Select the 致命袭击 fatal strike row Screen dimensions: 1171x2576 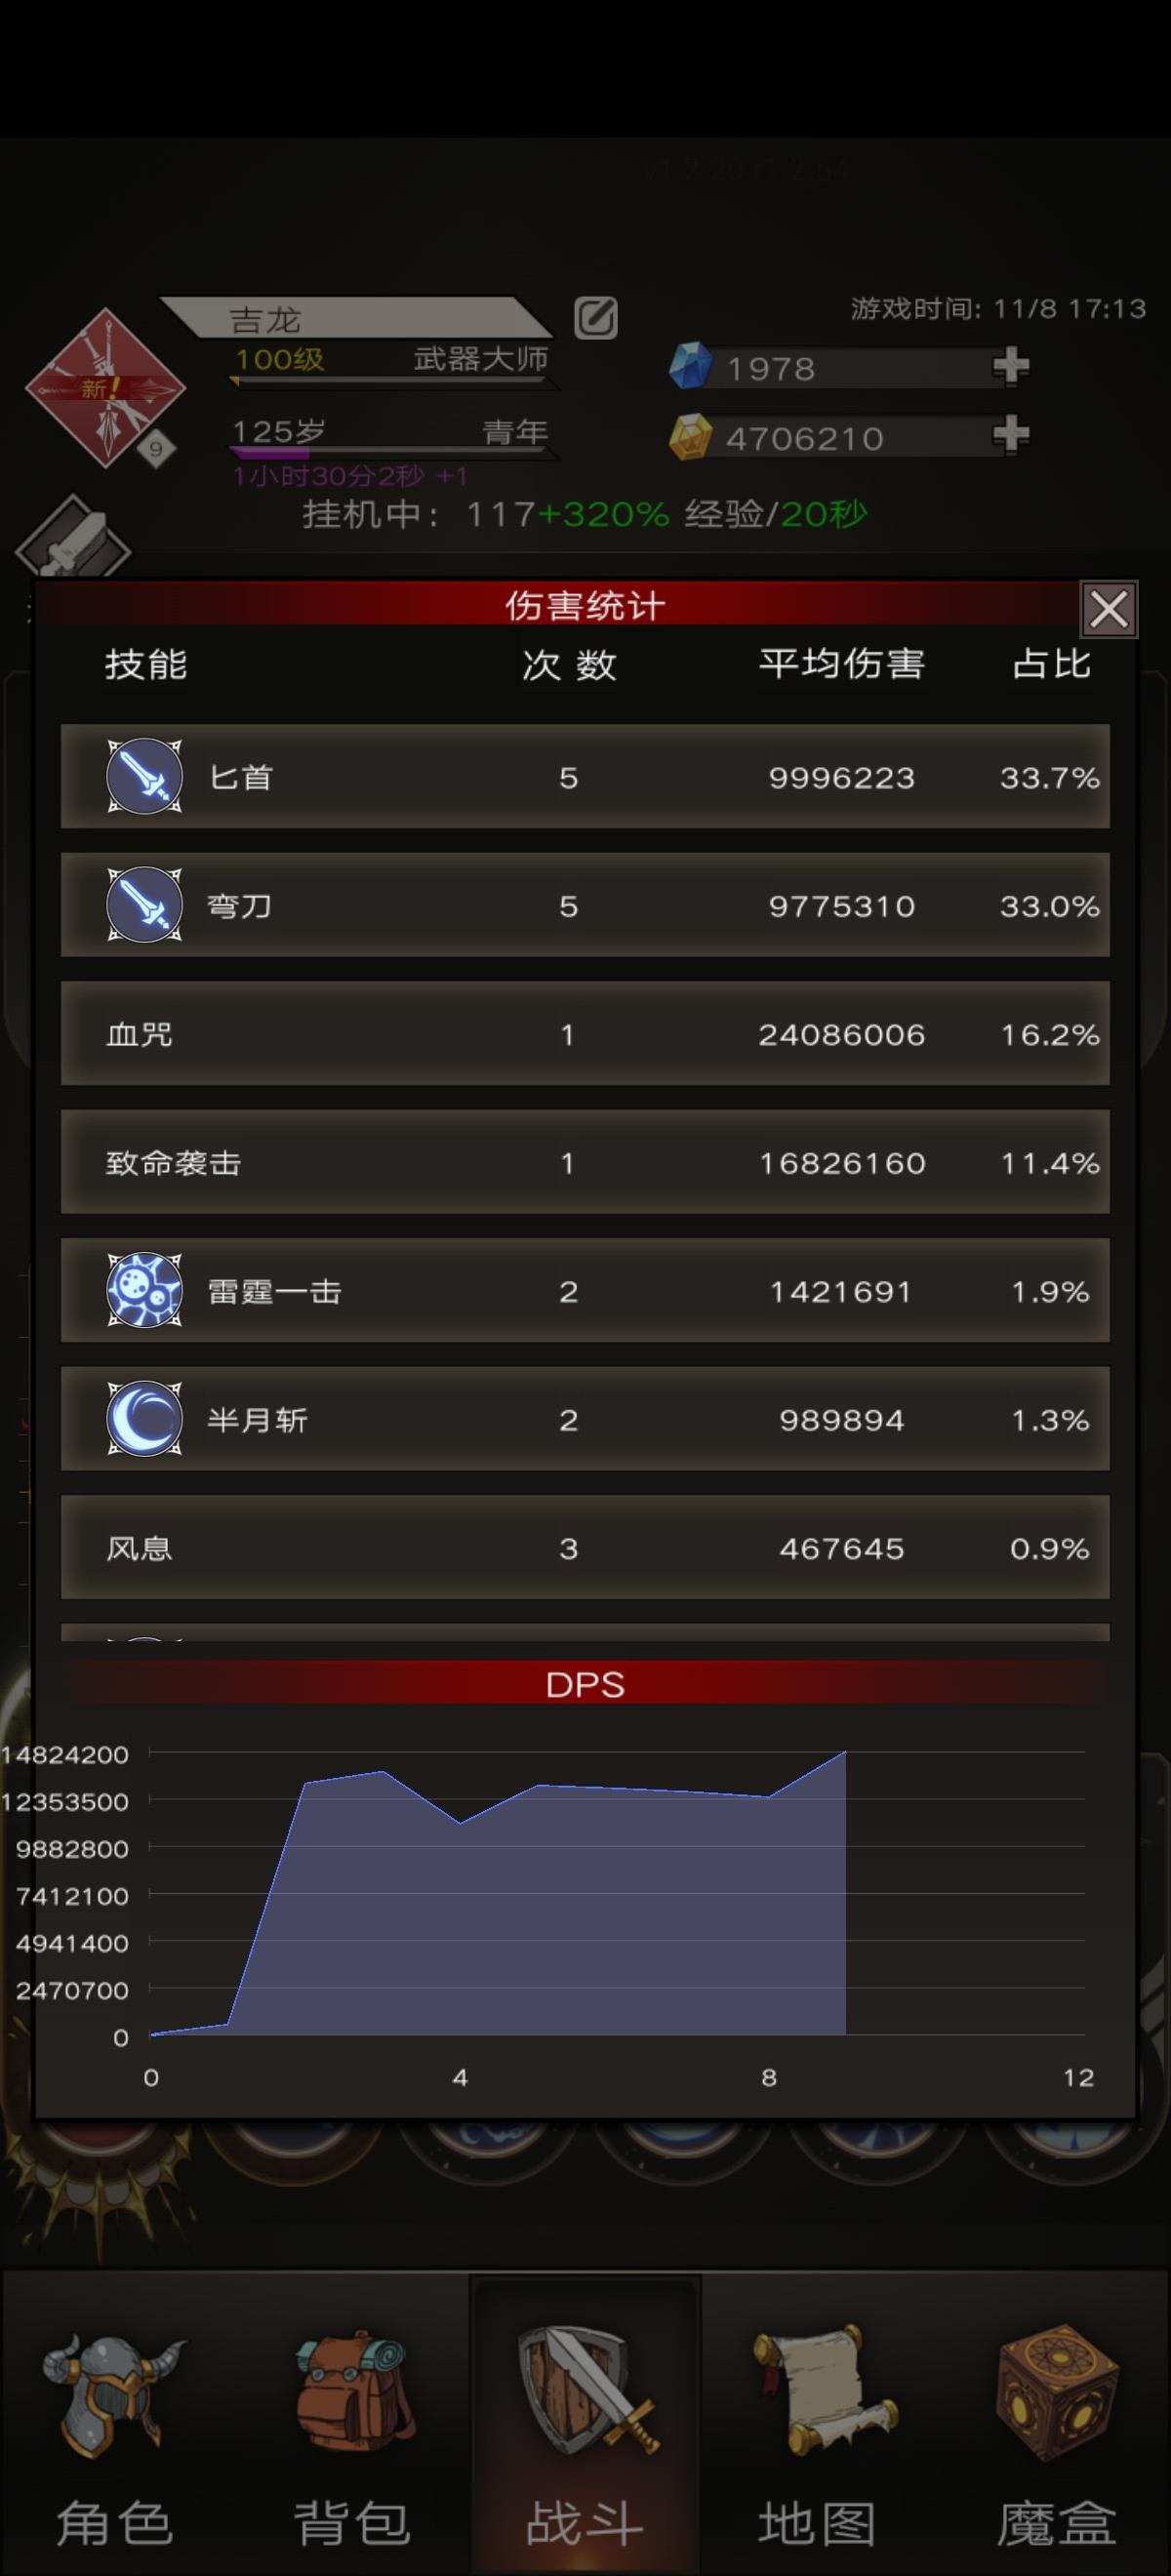[x=585, y=1162]
